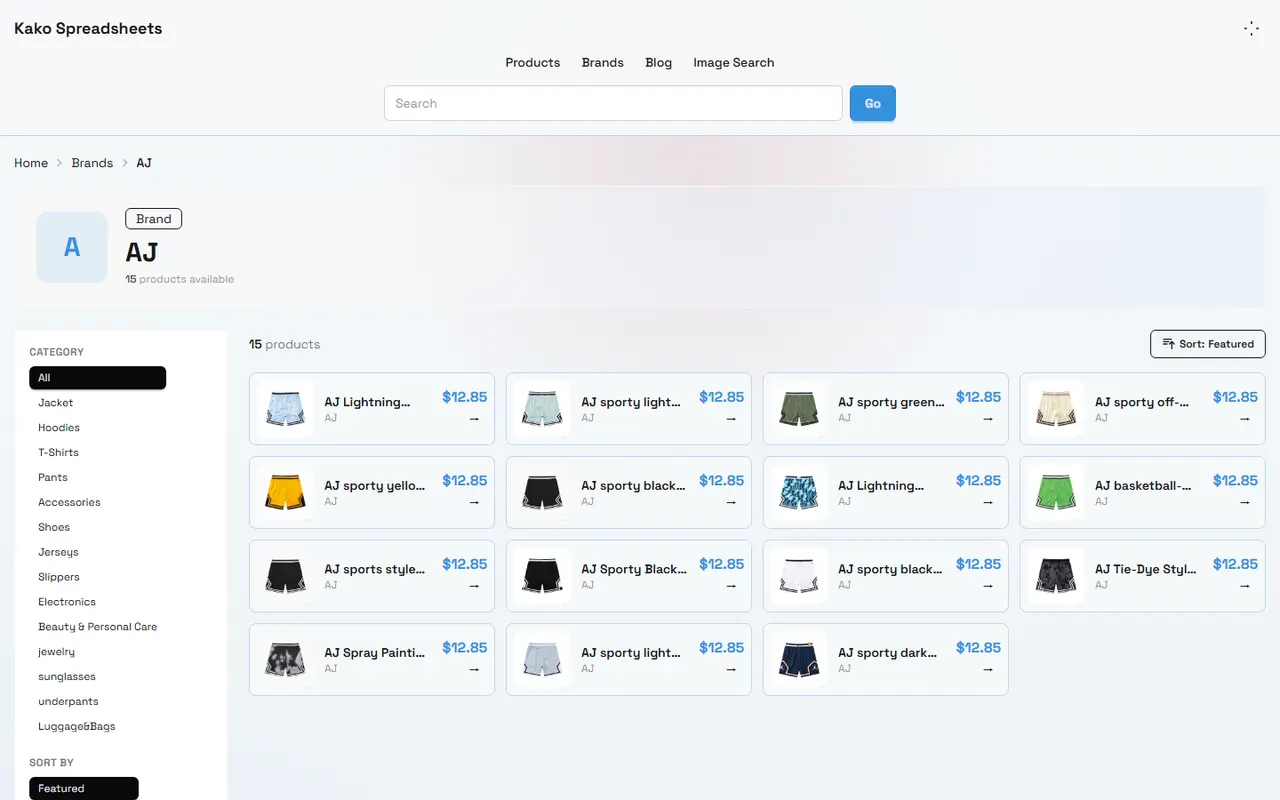
Task: Open the Brands menu item
Action: (x=603, y=62)
